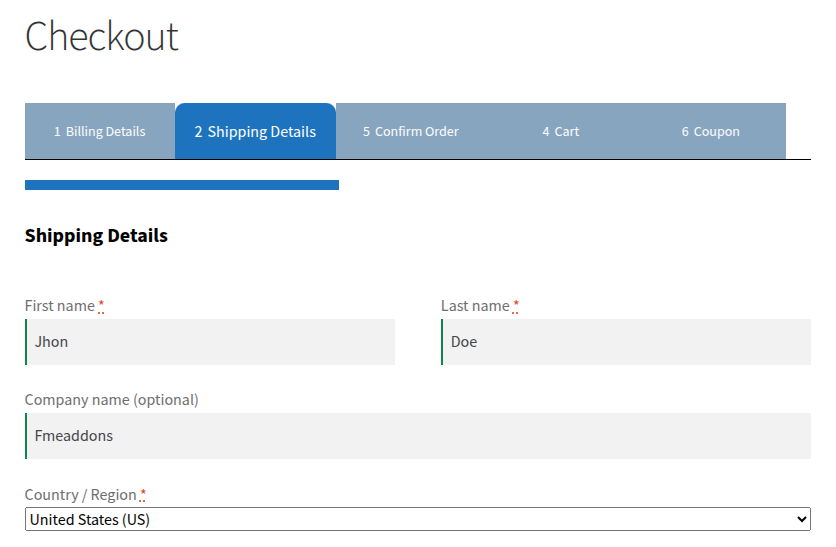
Task: Click the red asterisk beside Country / Region
Action: [x=143, y=495]
